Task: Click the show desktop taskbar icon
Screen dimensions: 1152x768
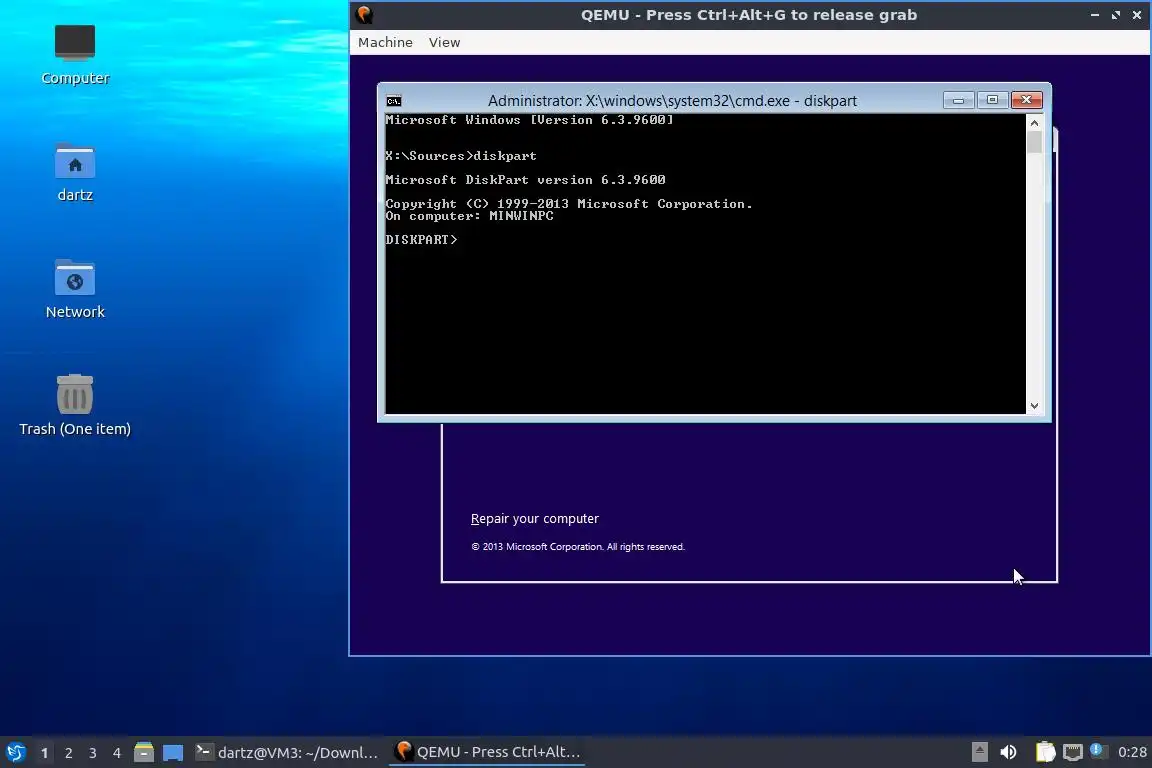Action: pyautogui.click(x=173, y=753)
